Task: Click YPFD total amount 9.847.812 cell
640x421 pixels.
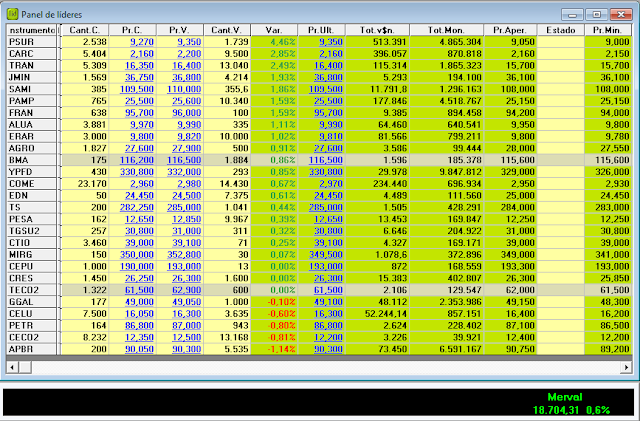Action: coord(447,172)
